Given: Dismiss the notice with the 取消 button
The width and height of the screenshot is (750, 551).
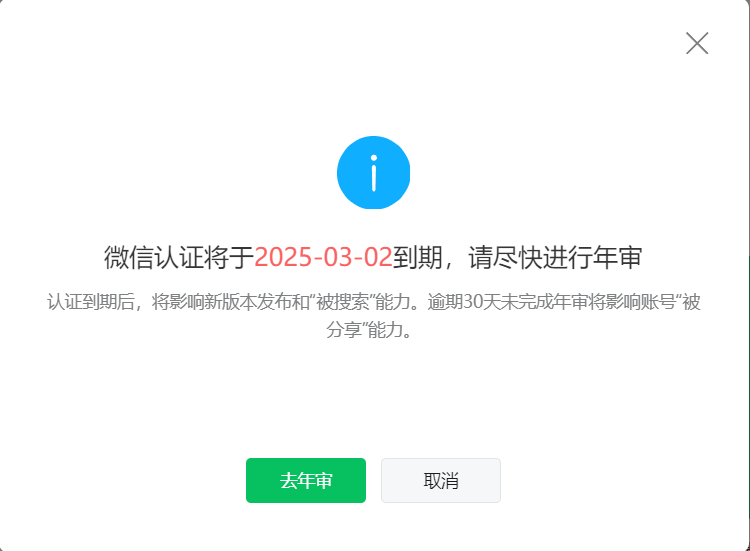Looking at the screenshot, I should coord(441,480).
